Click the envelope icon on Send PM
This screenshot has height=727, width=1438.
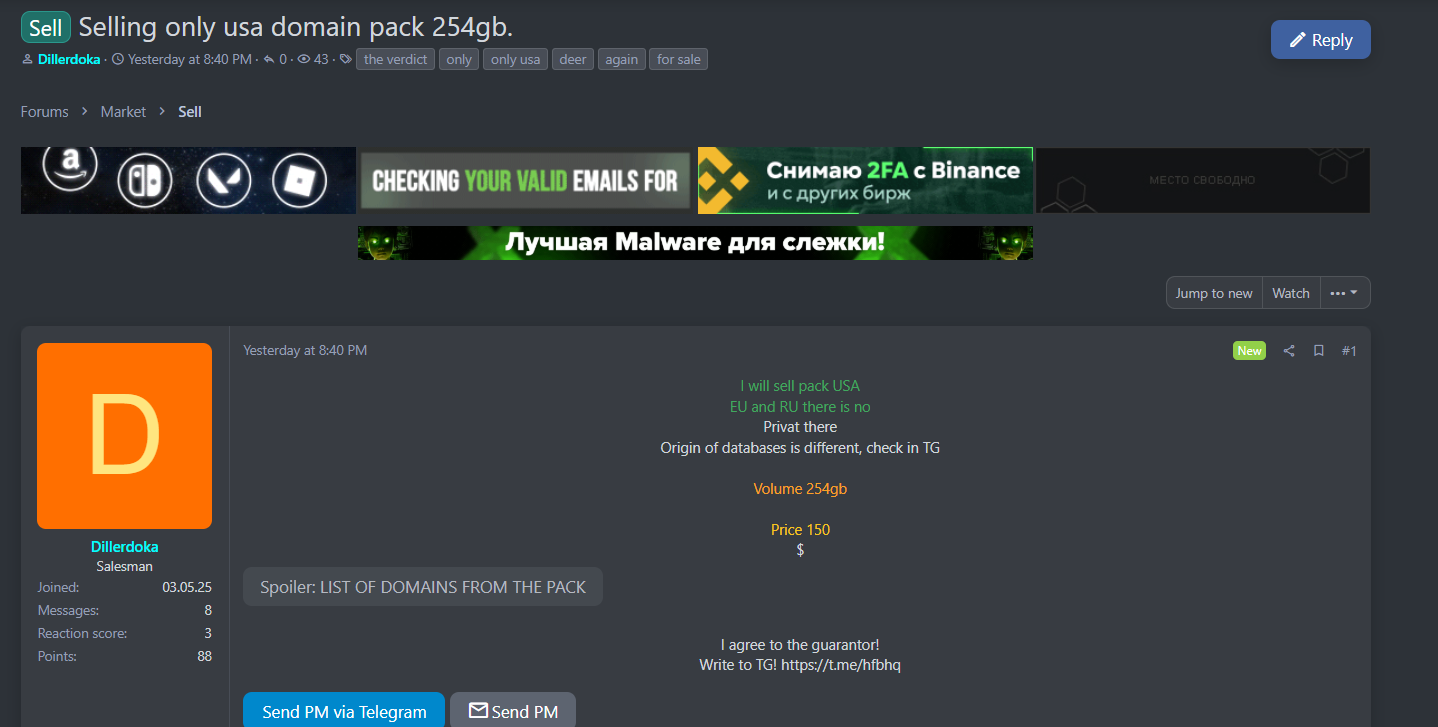(478, 711)
